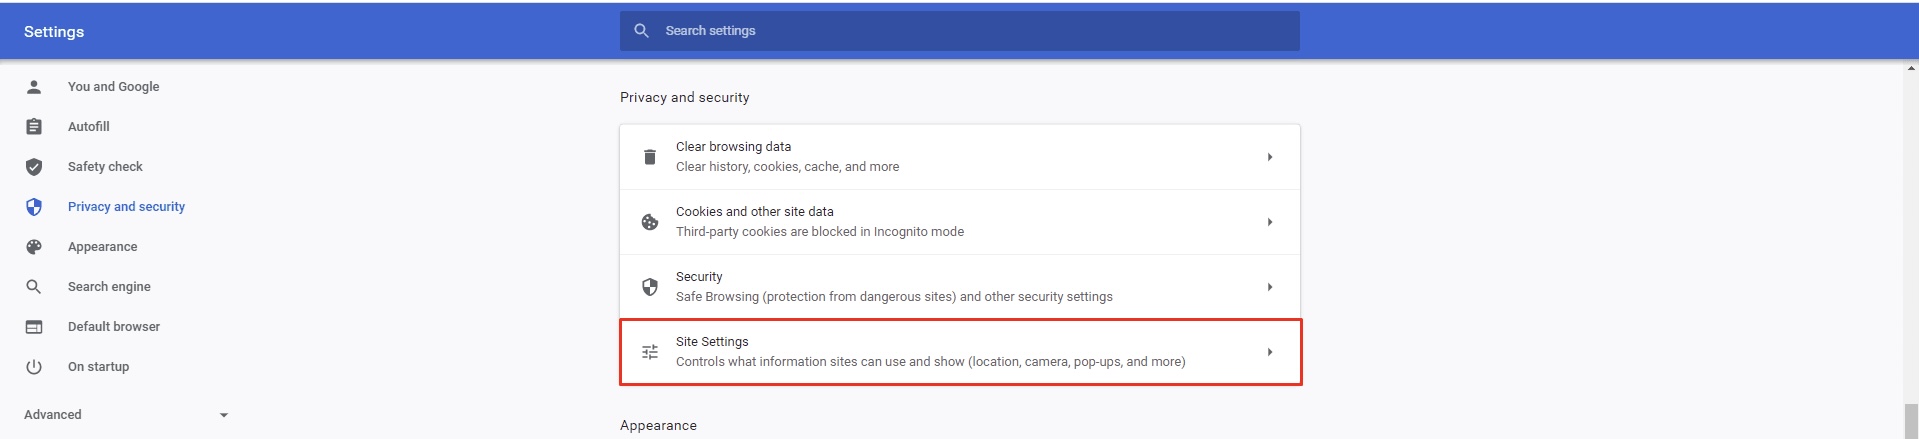Open Cookies and other site data
The height and width of the screenshot is (439, 1919).
[960, 222]
